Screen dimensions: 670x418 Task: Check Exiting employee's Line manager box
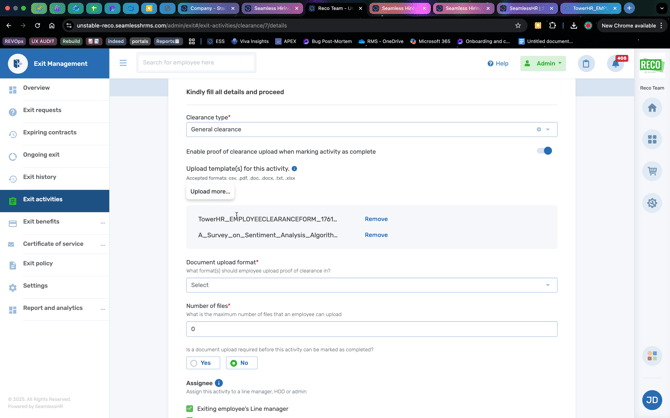[x=190, y=408]
